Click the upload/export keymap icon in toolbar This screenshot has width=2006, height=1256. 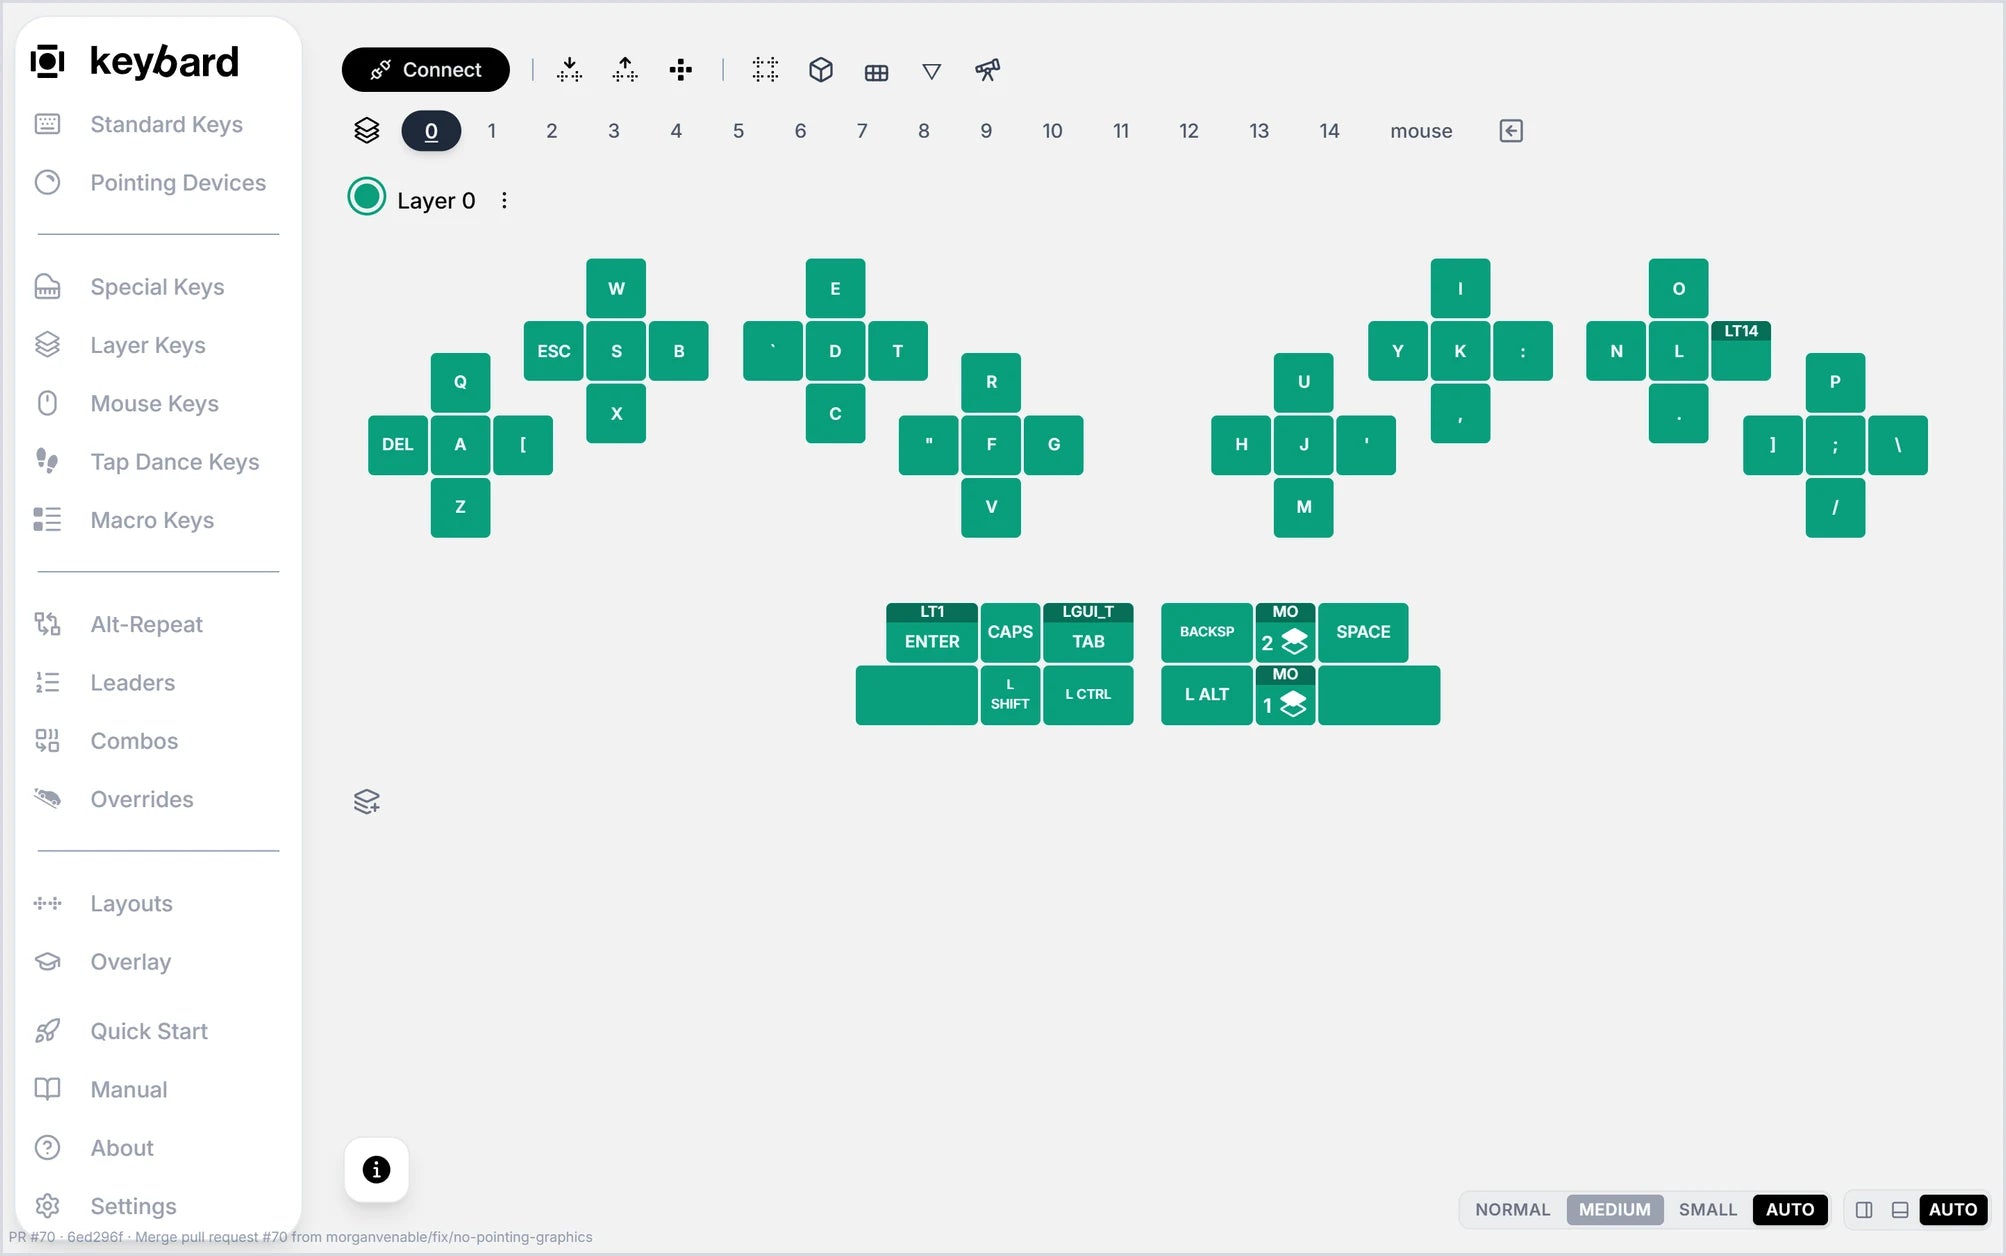(x=625, y=70)
